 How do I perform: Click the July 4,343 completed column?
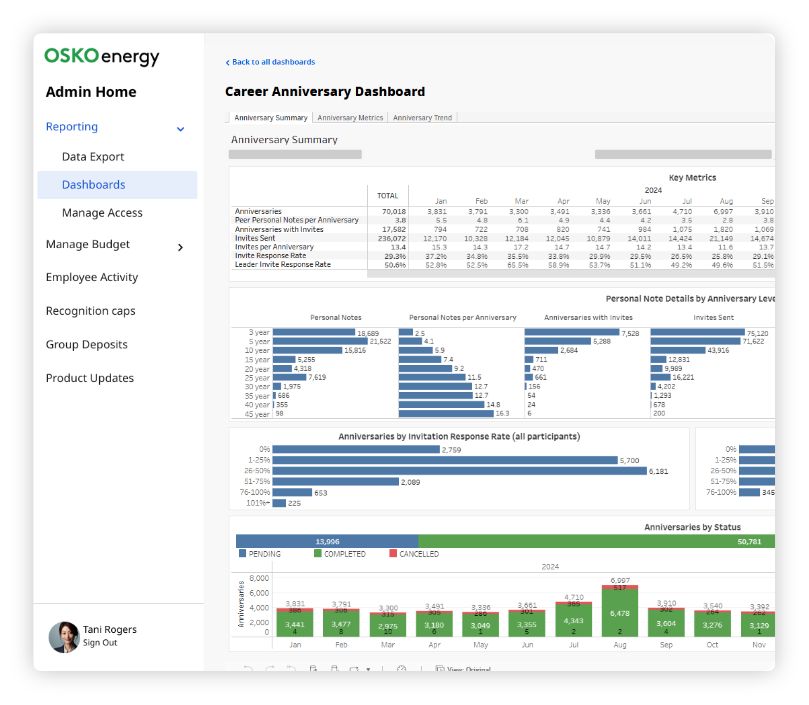pyautogui.click(x=574, y=621)
